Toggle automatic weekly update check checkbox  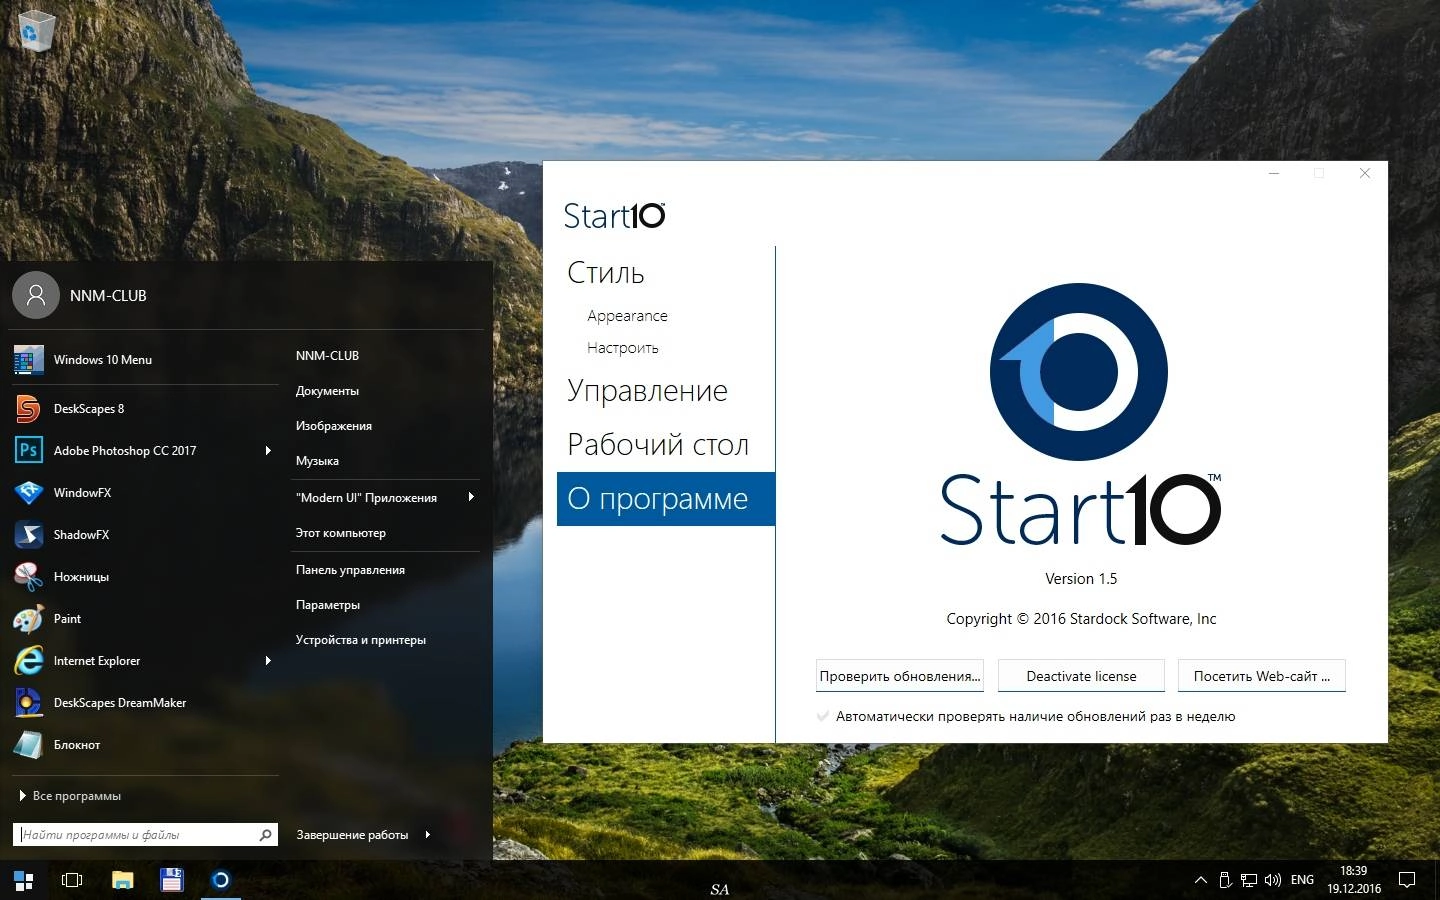tap(823, 716)
